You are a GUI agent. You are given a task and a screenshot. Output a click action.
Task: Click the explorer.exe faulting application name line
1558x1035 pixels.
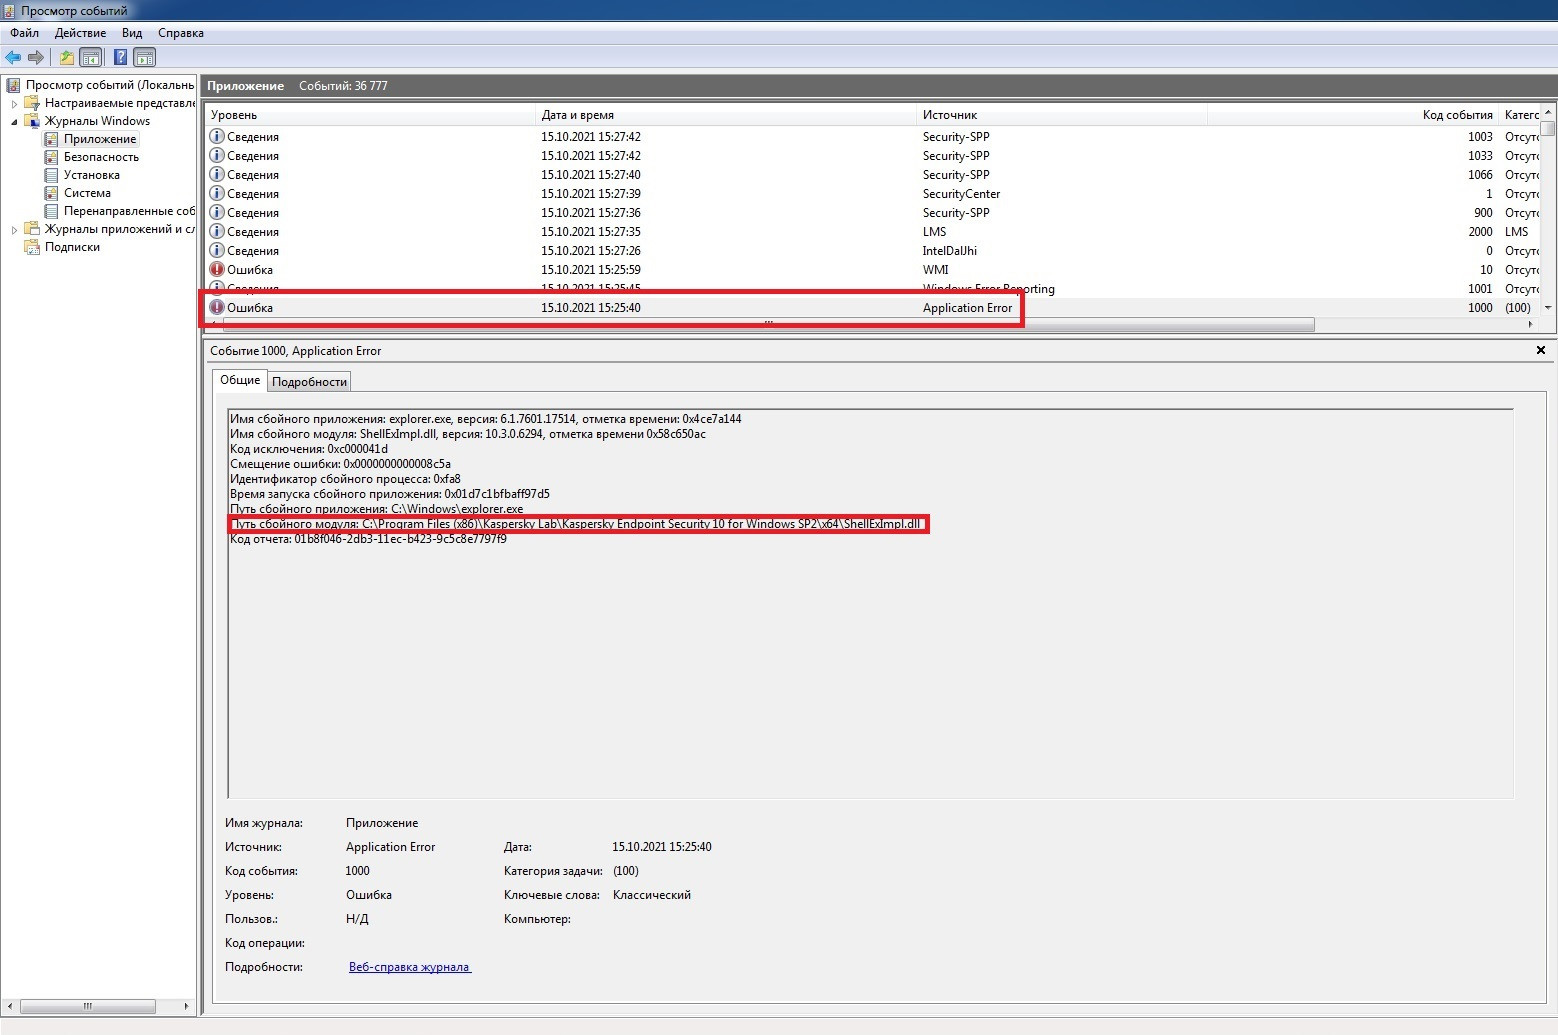pyautogui.click(x=486, y=419)
